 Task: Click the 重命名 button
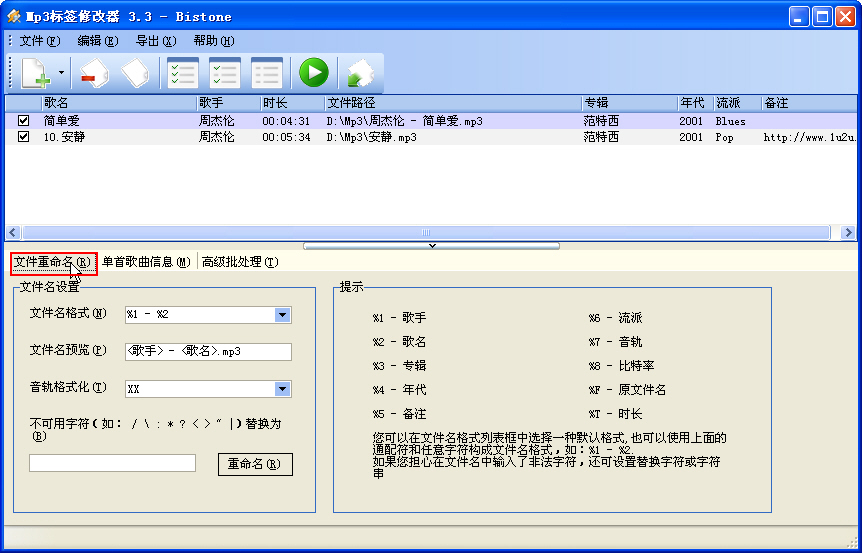click(254, 464)
